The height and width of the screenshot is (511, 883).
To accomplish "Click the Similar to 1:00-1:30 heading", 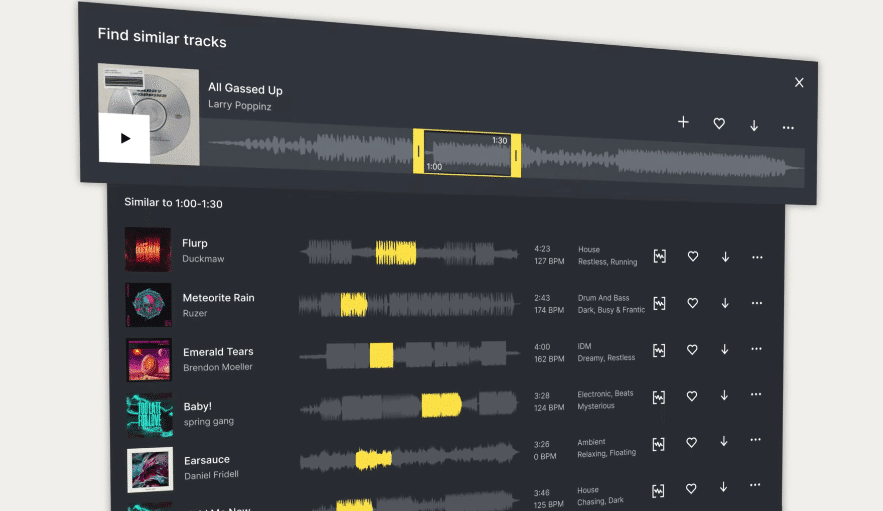I will 173,203.
